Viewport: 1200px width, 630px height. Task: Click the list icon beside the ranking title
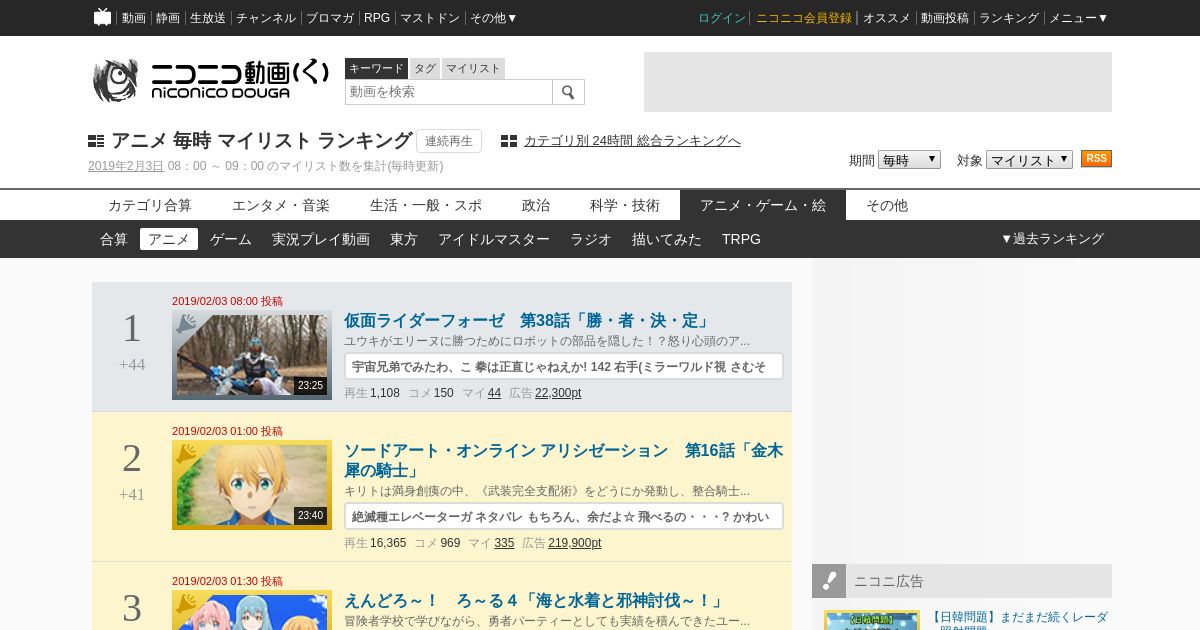coord(96,141)
